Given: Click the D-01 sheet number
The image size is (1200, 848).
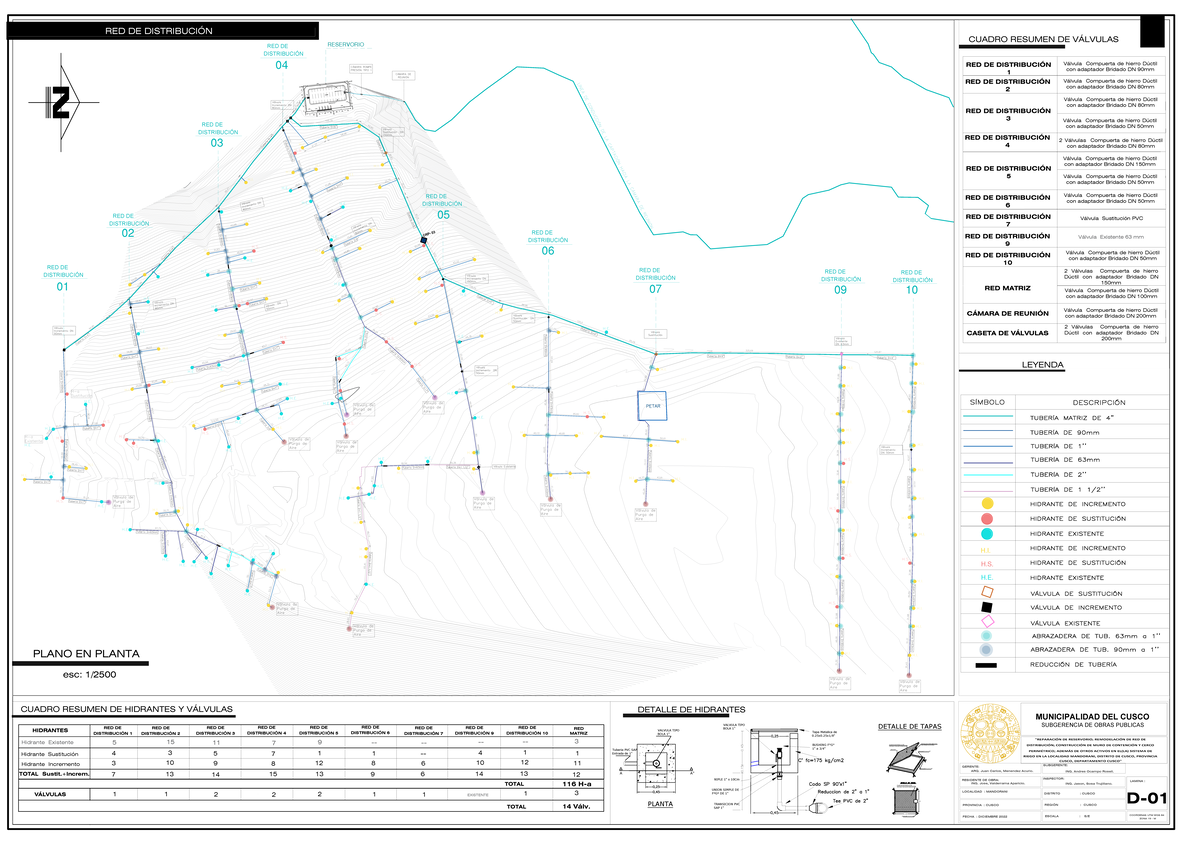Looking at the screenshot, I should [1147, 799].
